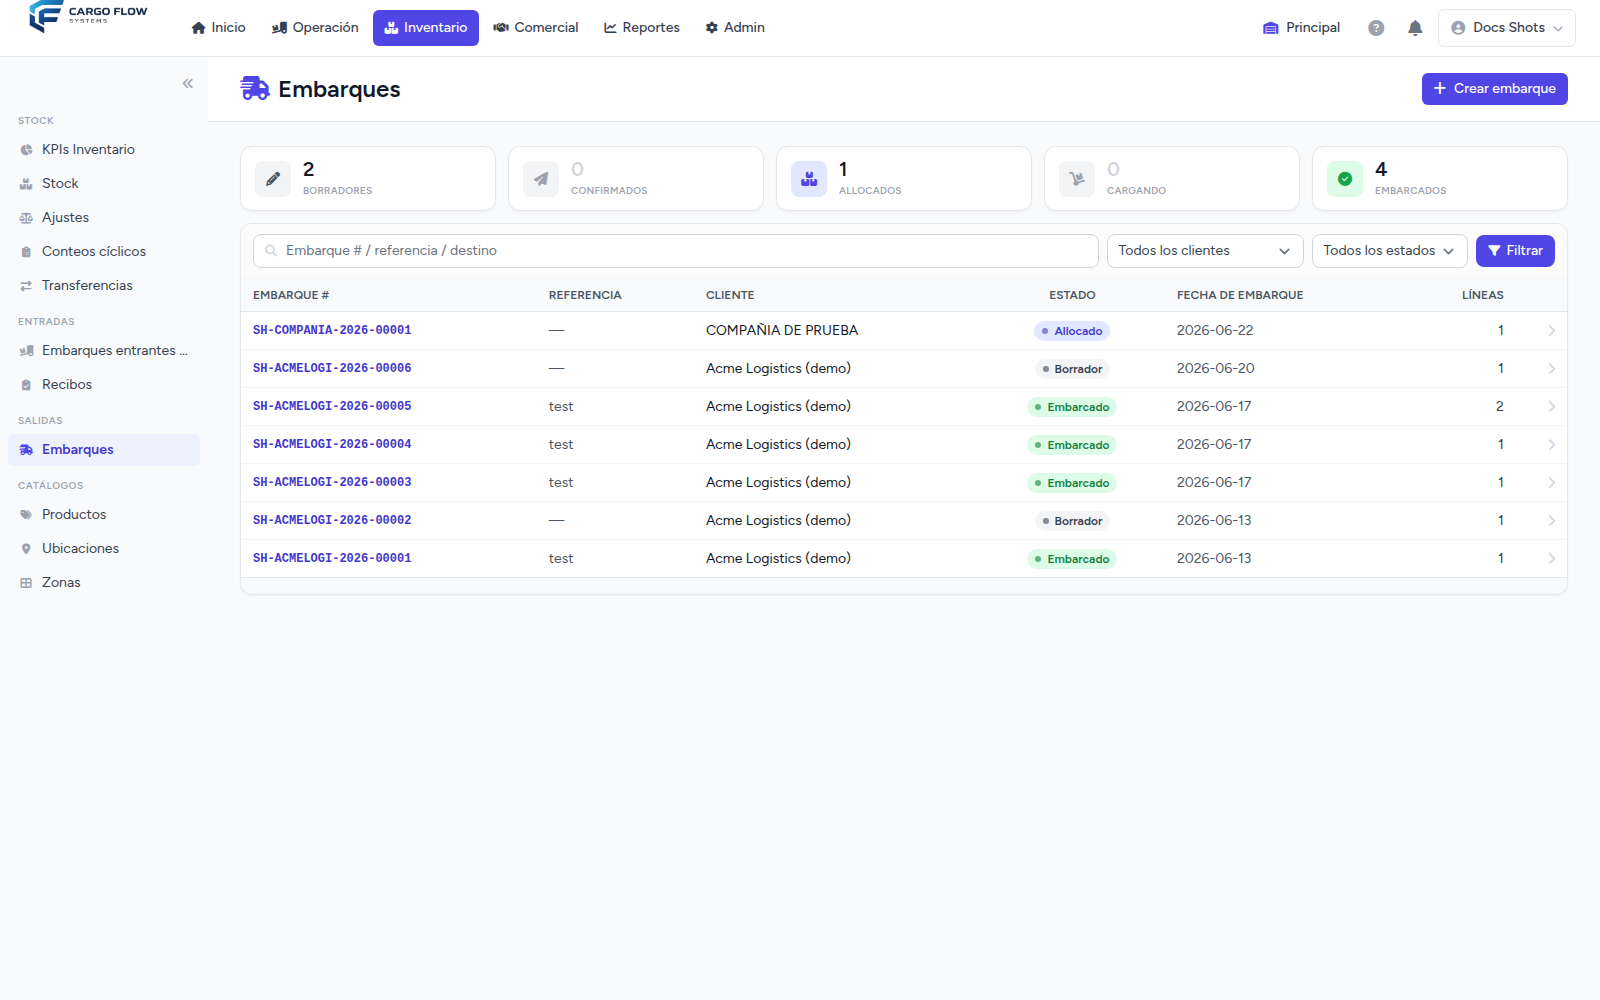
Task: Click the Zonas grid icon
Action: pos(26,583)
